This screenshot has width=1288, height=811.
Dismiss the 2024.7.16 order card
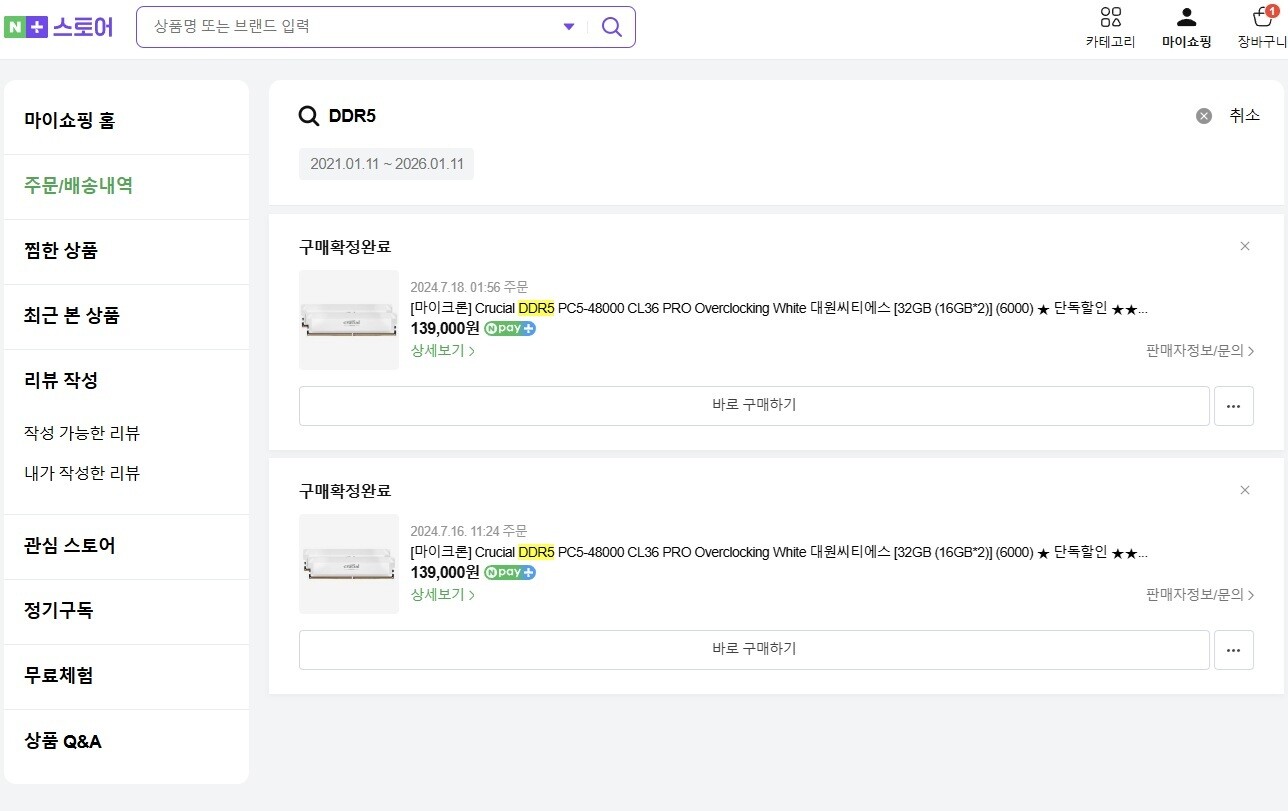1245,490
